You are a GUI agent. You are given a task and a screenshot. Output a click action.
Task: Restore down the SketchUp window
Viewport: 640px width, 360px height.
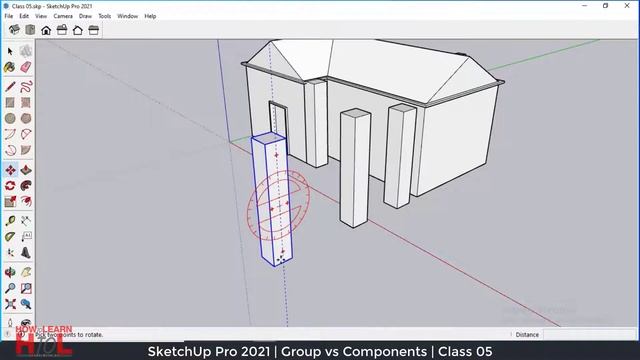click(x=606, y=6)
